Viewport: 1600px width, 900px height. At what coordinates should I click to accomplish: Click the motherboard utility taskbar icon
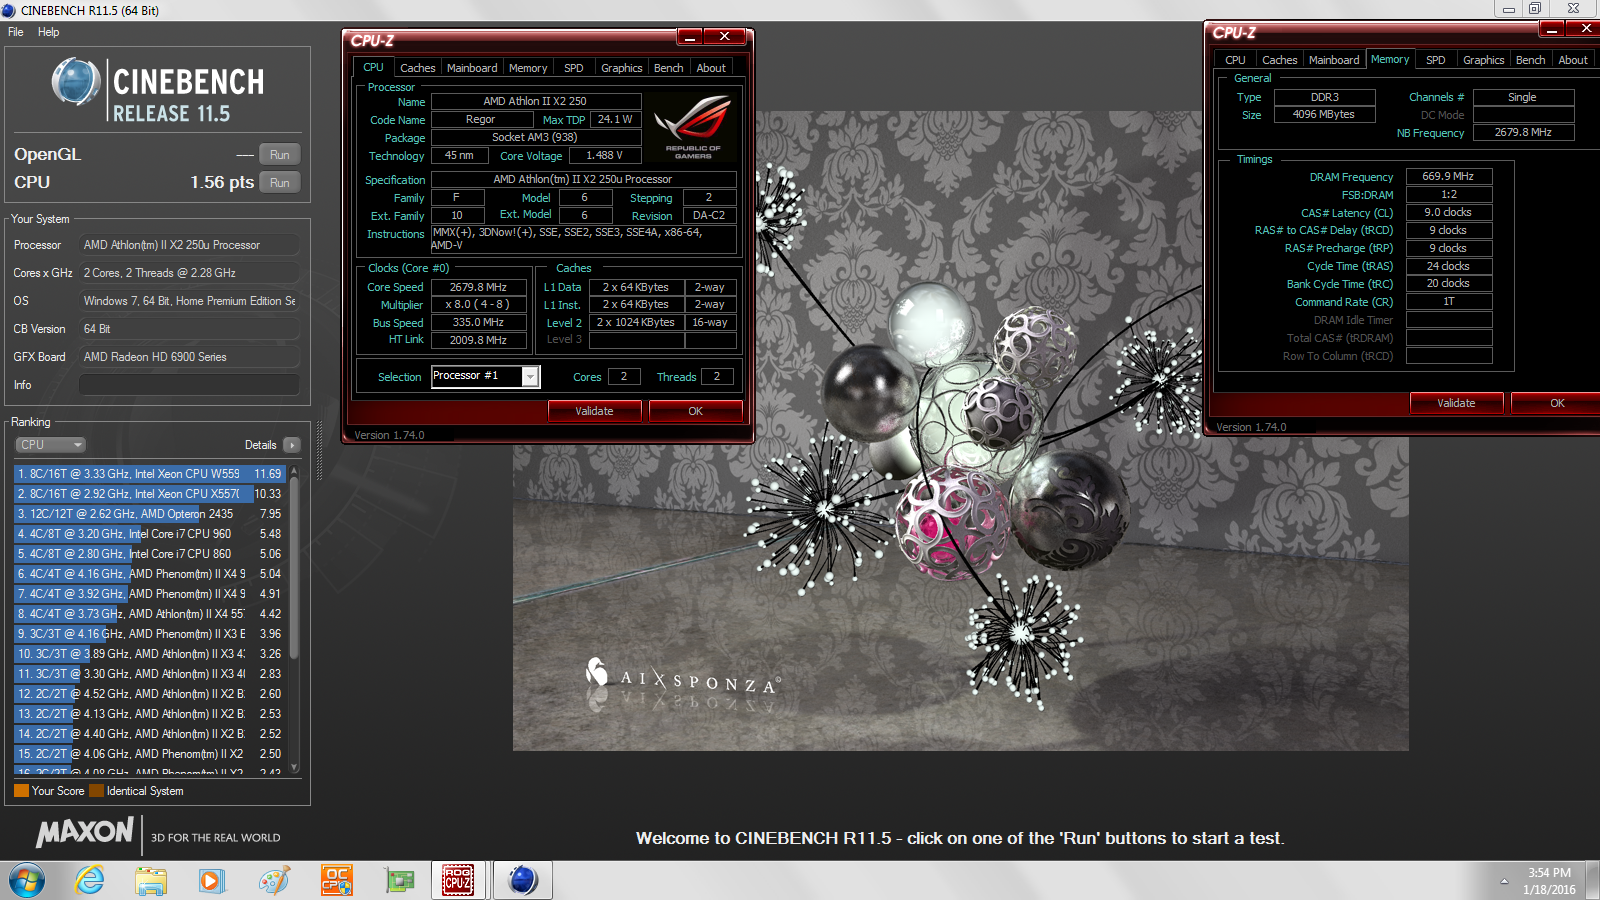tap(399, 881)
